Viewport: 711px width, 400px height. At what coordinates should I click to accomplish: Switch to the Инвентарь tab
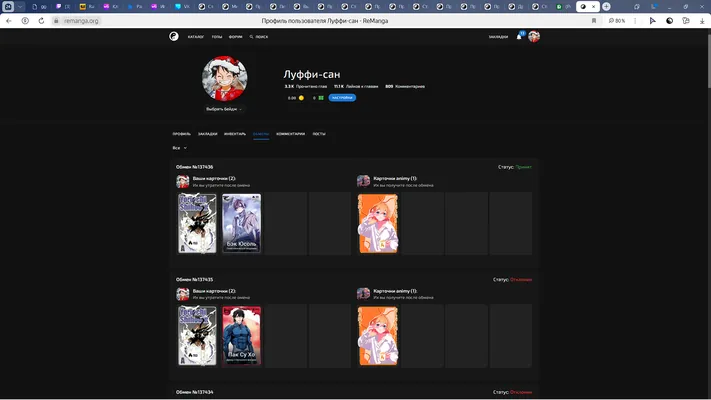click(235, 134)
